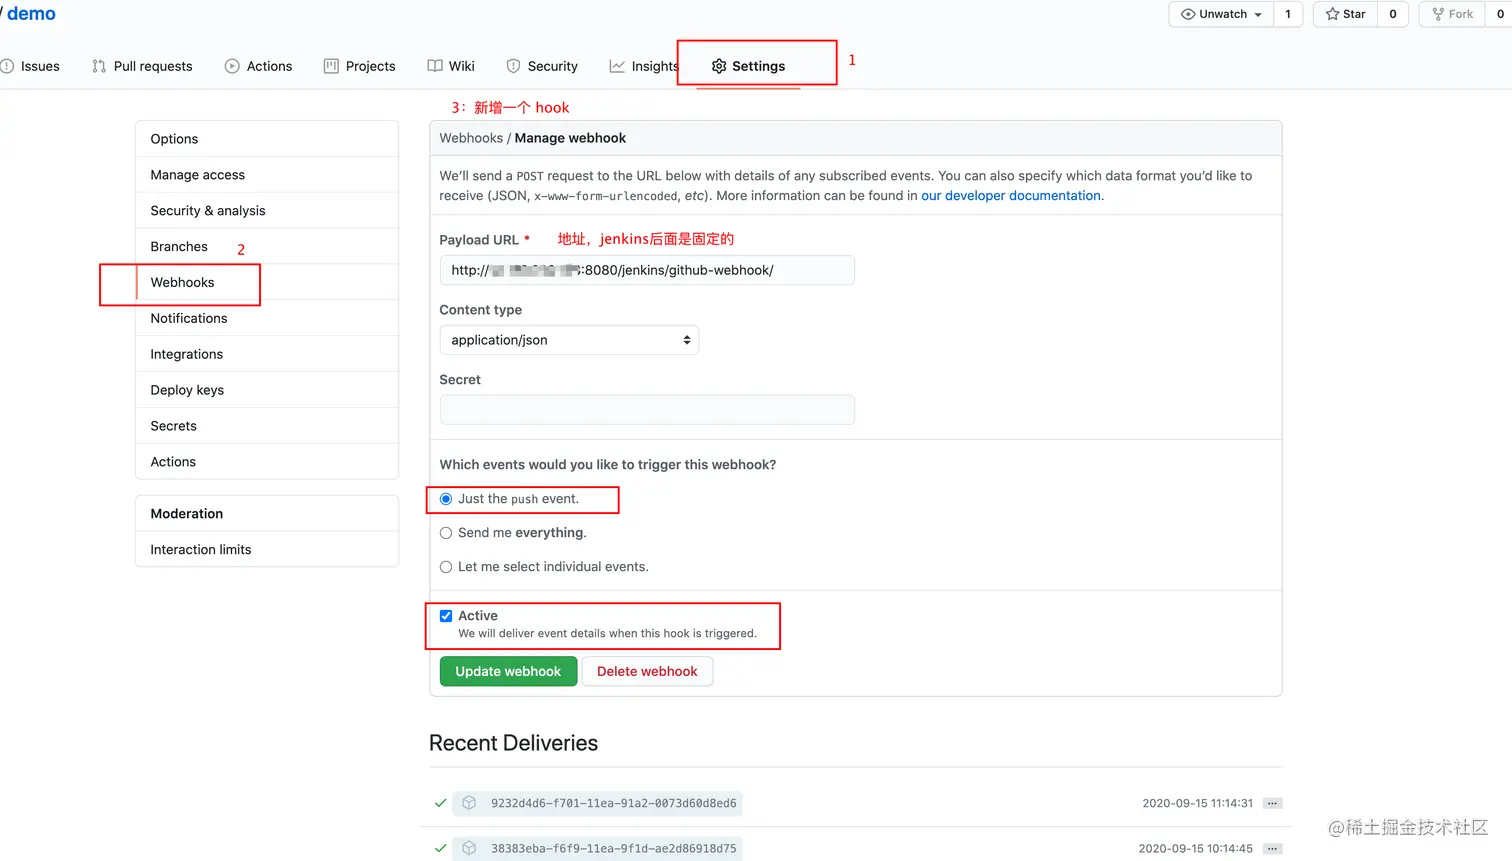The width and height of the screenshot is (1512, 861).
Task: Click the pull request icon
Action: 99,66
